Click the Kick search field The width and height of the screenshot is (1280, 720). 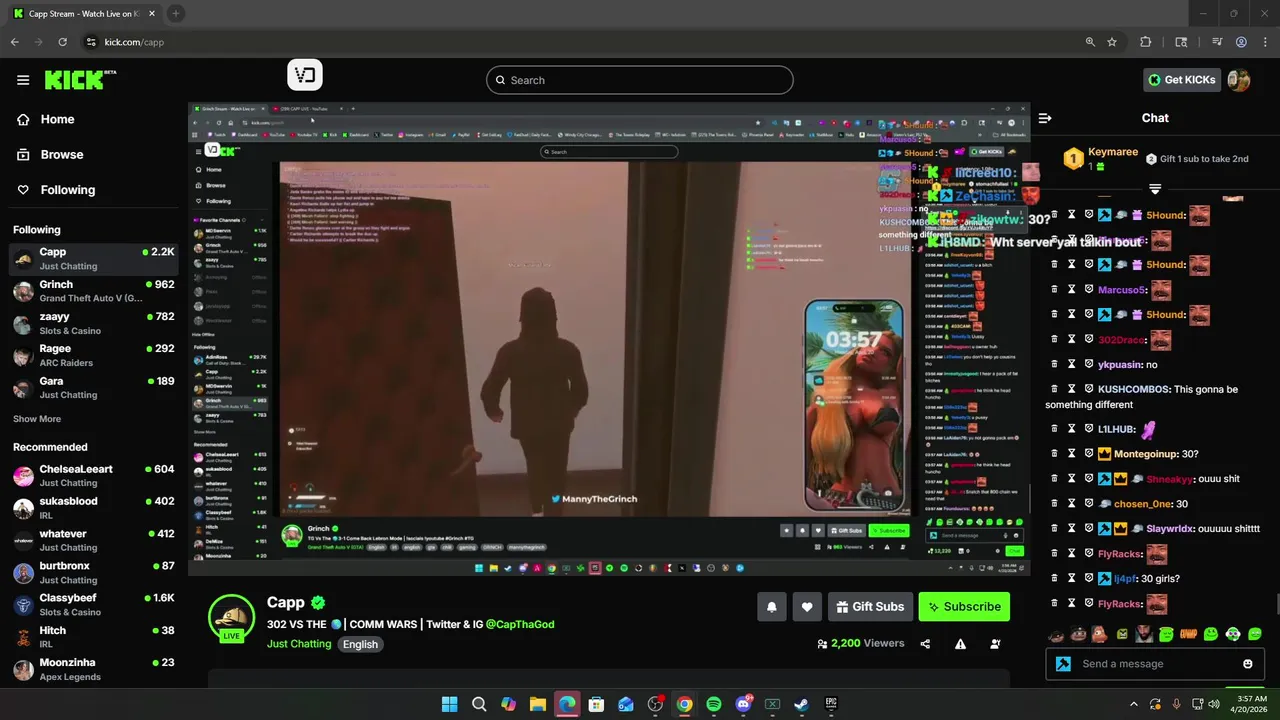click(x=640, y=80)
